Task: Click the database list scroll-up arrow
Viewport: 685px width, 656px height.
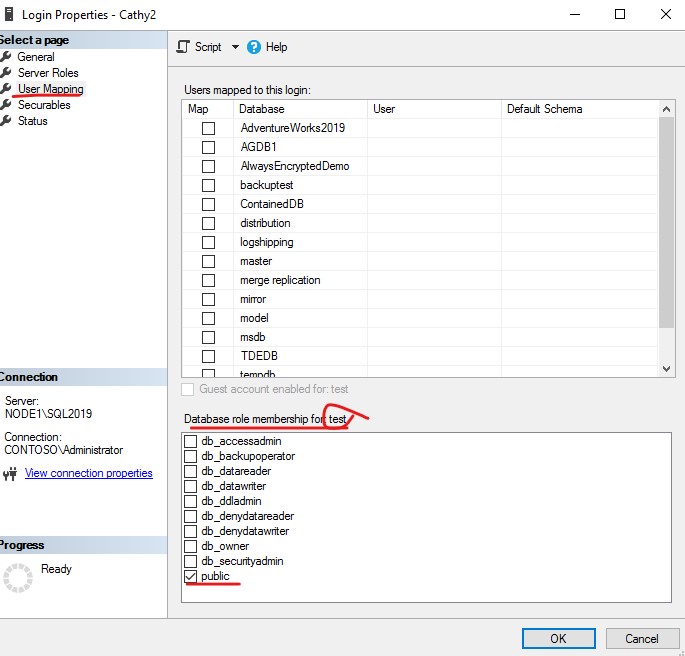Action: point(666,109)
